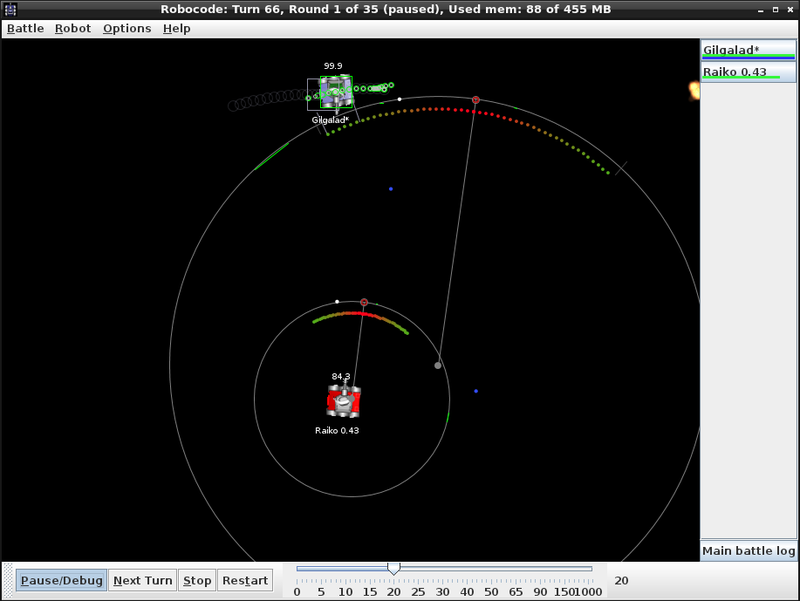Stop the battle
800x601 pixels.
click(x=197, y=581)
